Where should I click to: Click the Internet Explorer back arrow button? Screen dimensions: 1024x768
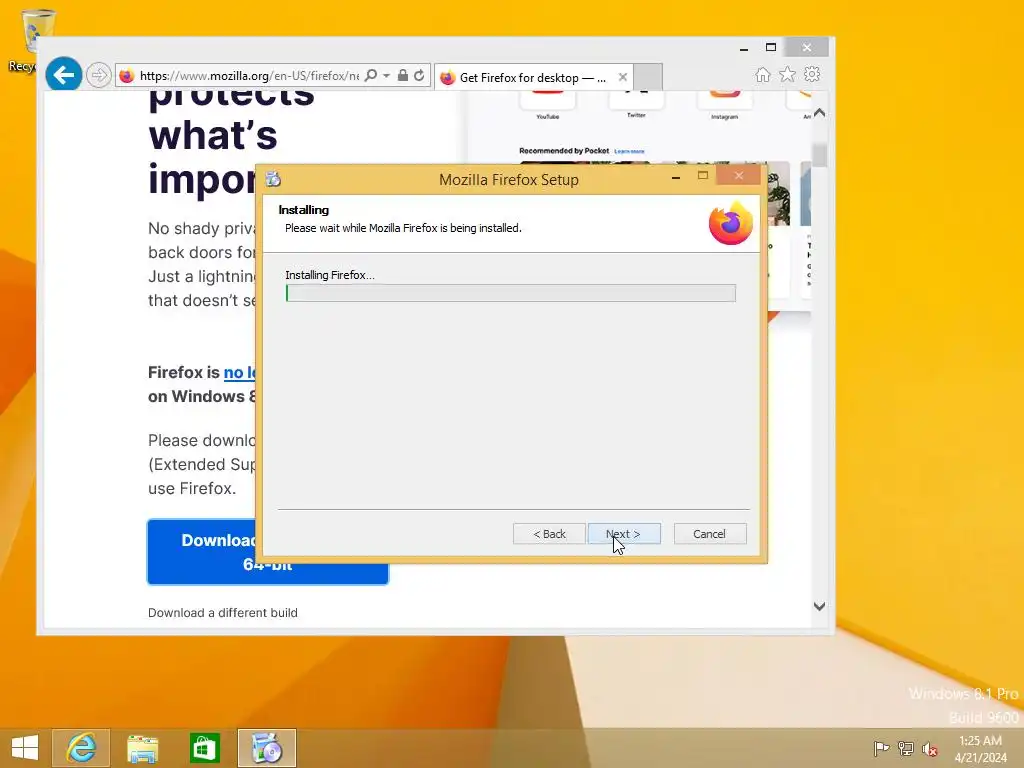pyautogui.click(x=63, y=75)
